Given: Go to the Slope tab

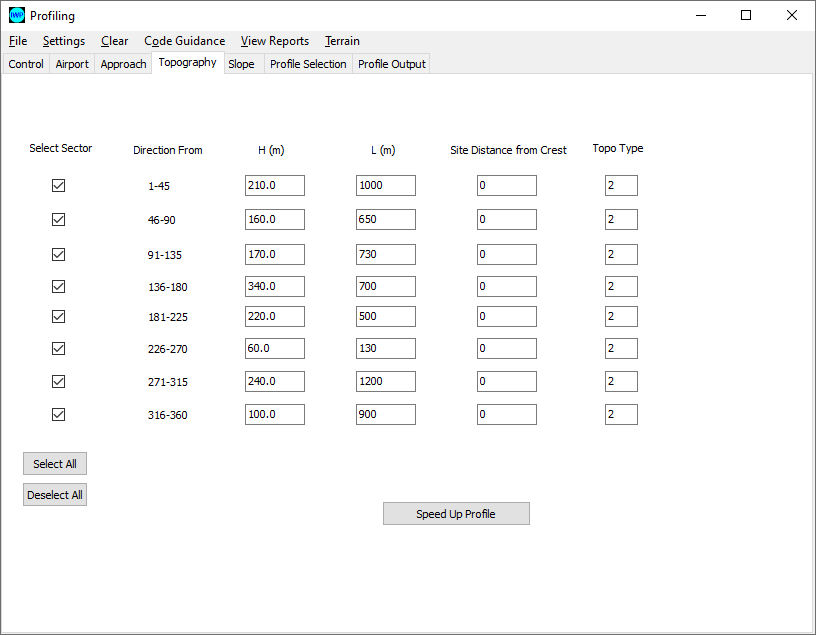Looking at the screenshot, I should point(241,64).
